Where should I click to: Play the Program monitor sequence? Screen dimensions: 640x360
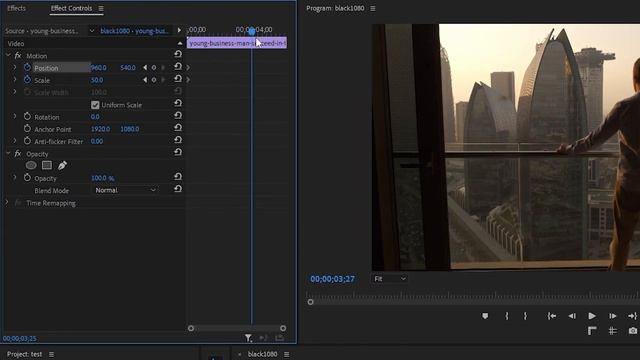pyautogui.click(x=592, y=316)
